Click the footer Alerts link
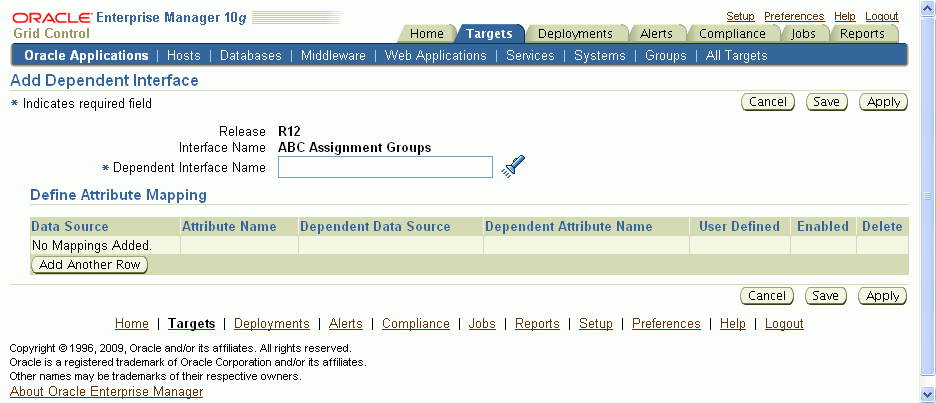936x403 pixels. pyautogui.click(x=346, y=324)
